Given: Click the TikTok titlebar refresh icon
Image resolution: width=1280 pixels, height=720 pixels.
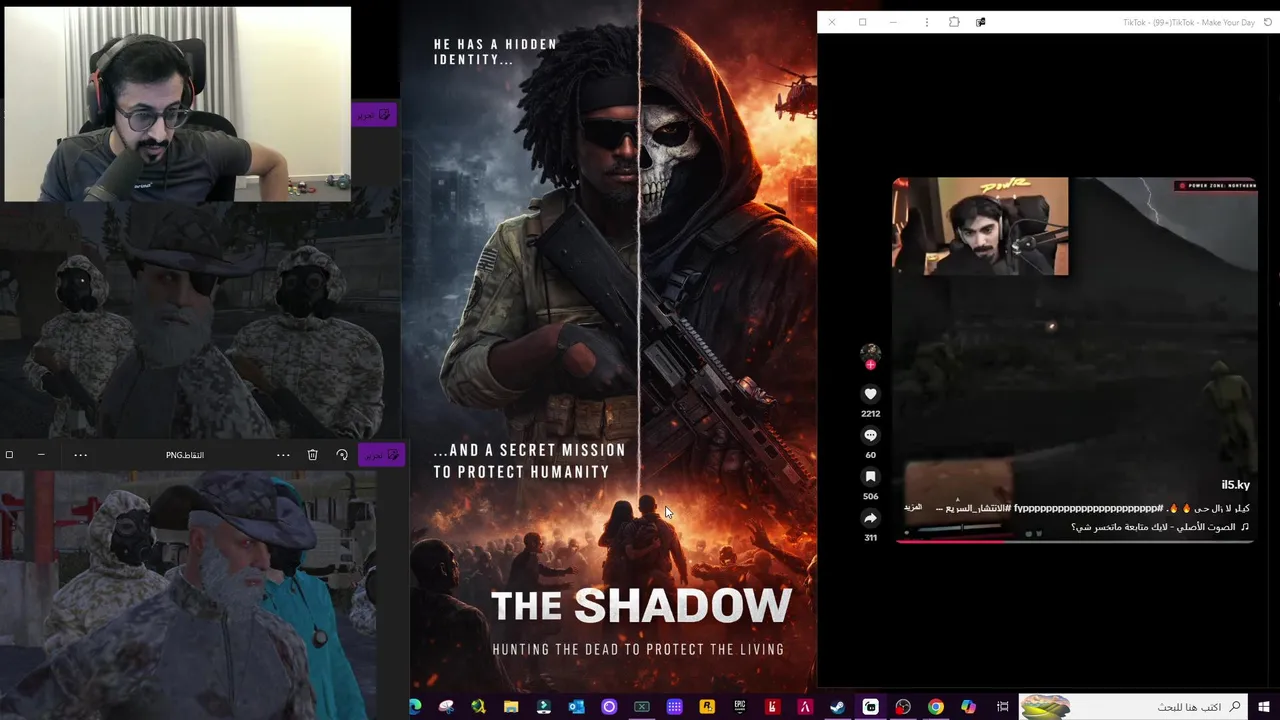Looking at the screenshot, I should (1268, 22).
